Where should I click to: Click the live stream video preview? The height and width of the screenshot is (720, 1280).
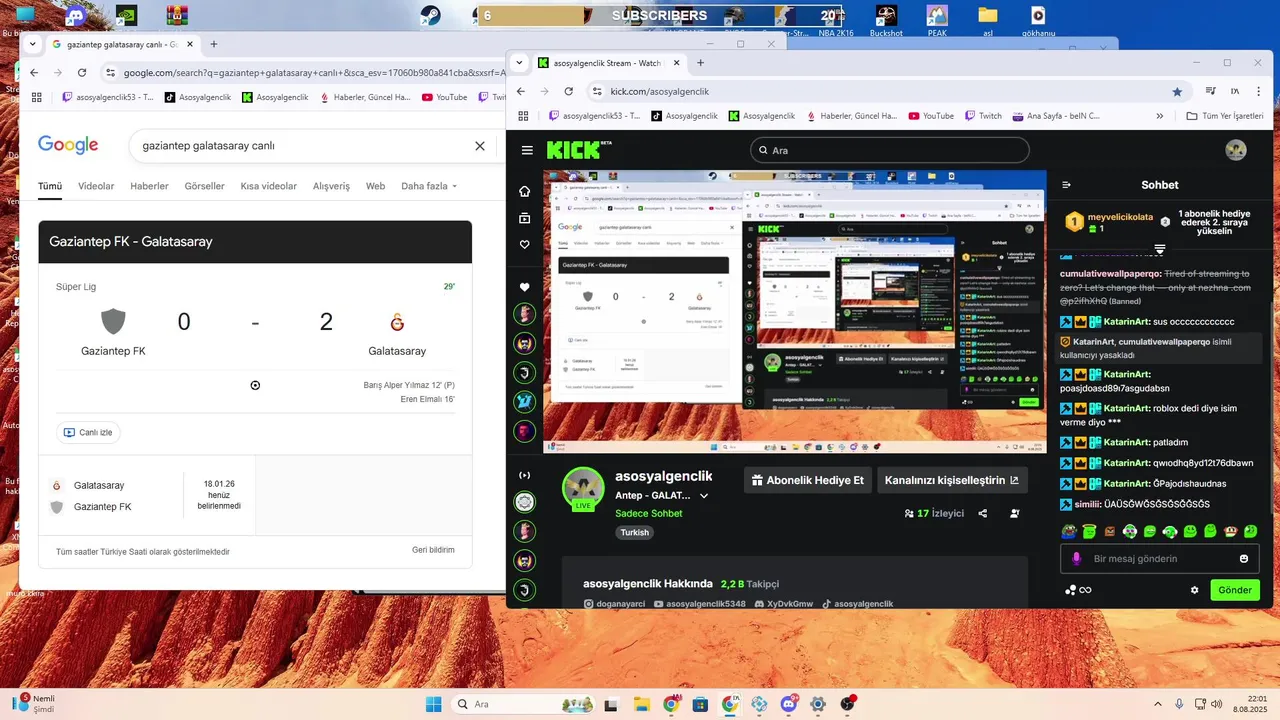coord(795,311)
